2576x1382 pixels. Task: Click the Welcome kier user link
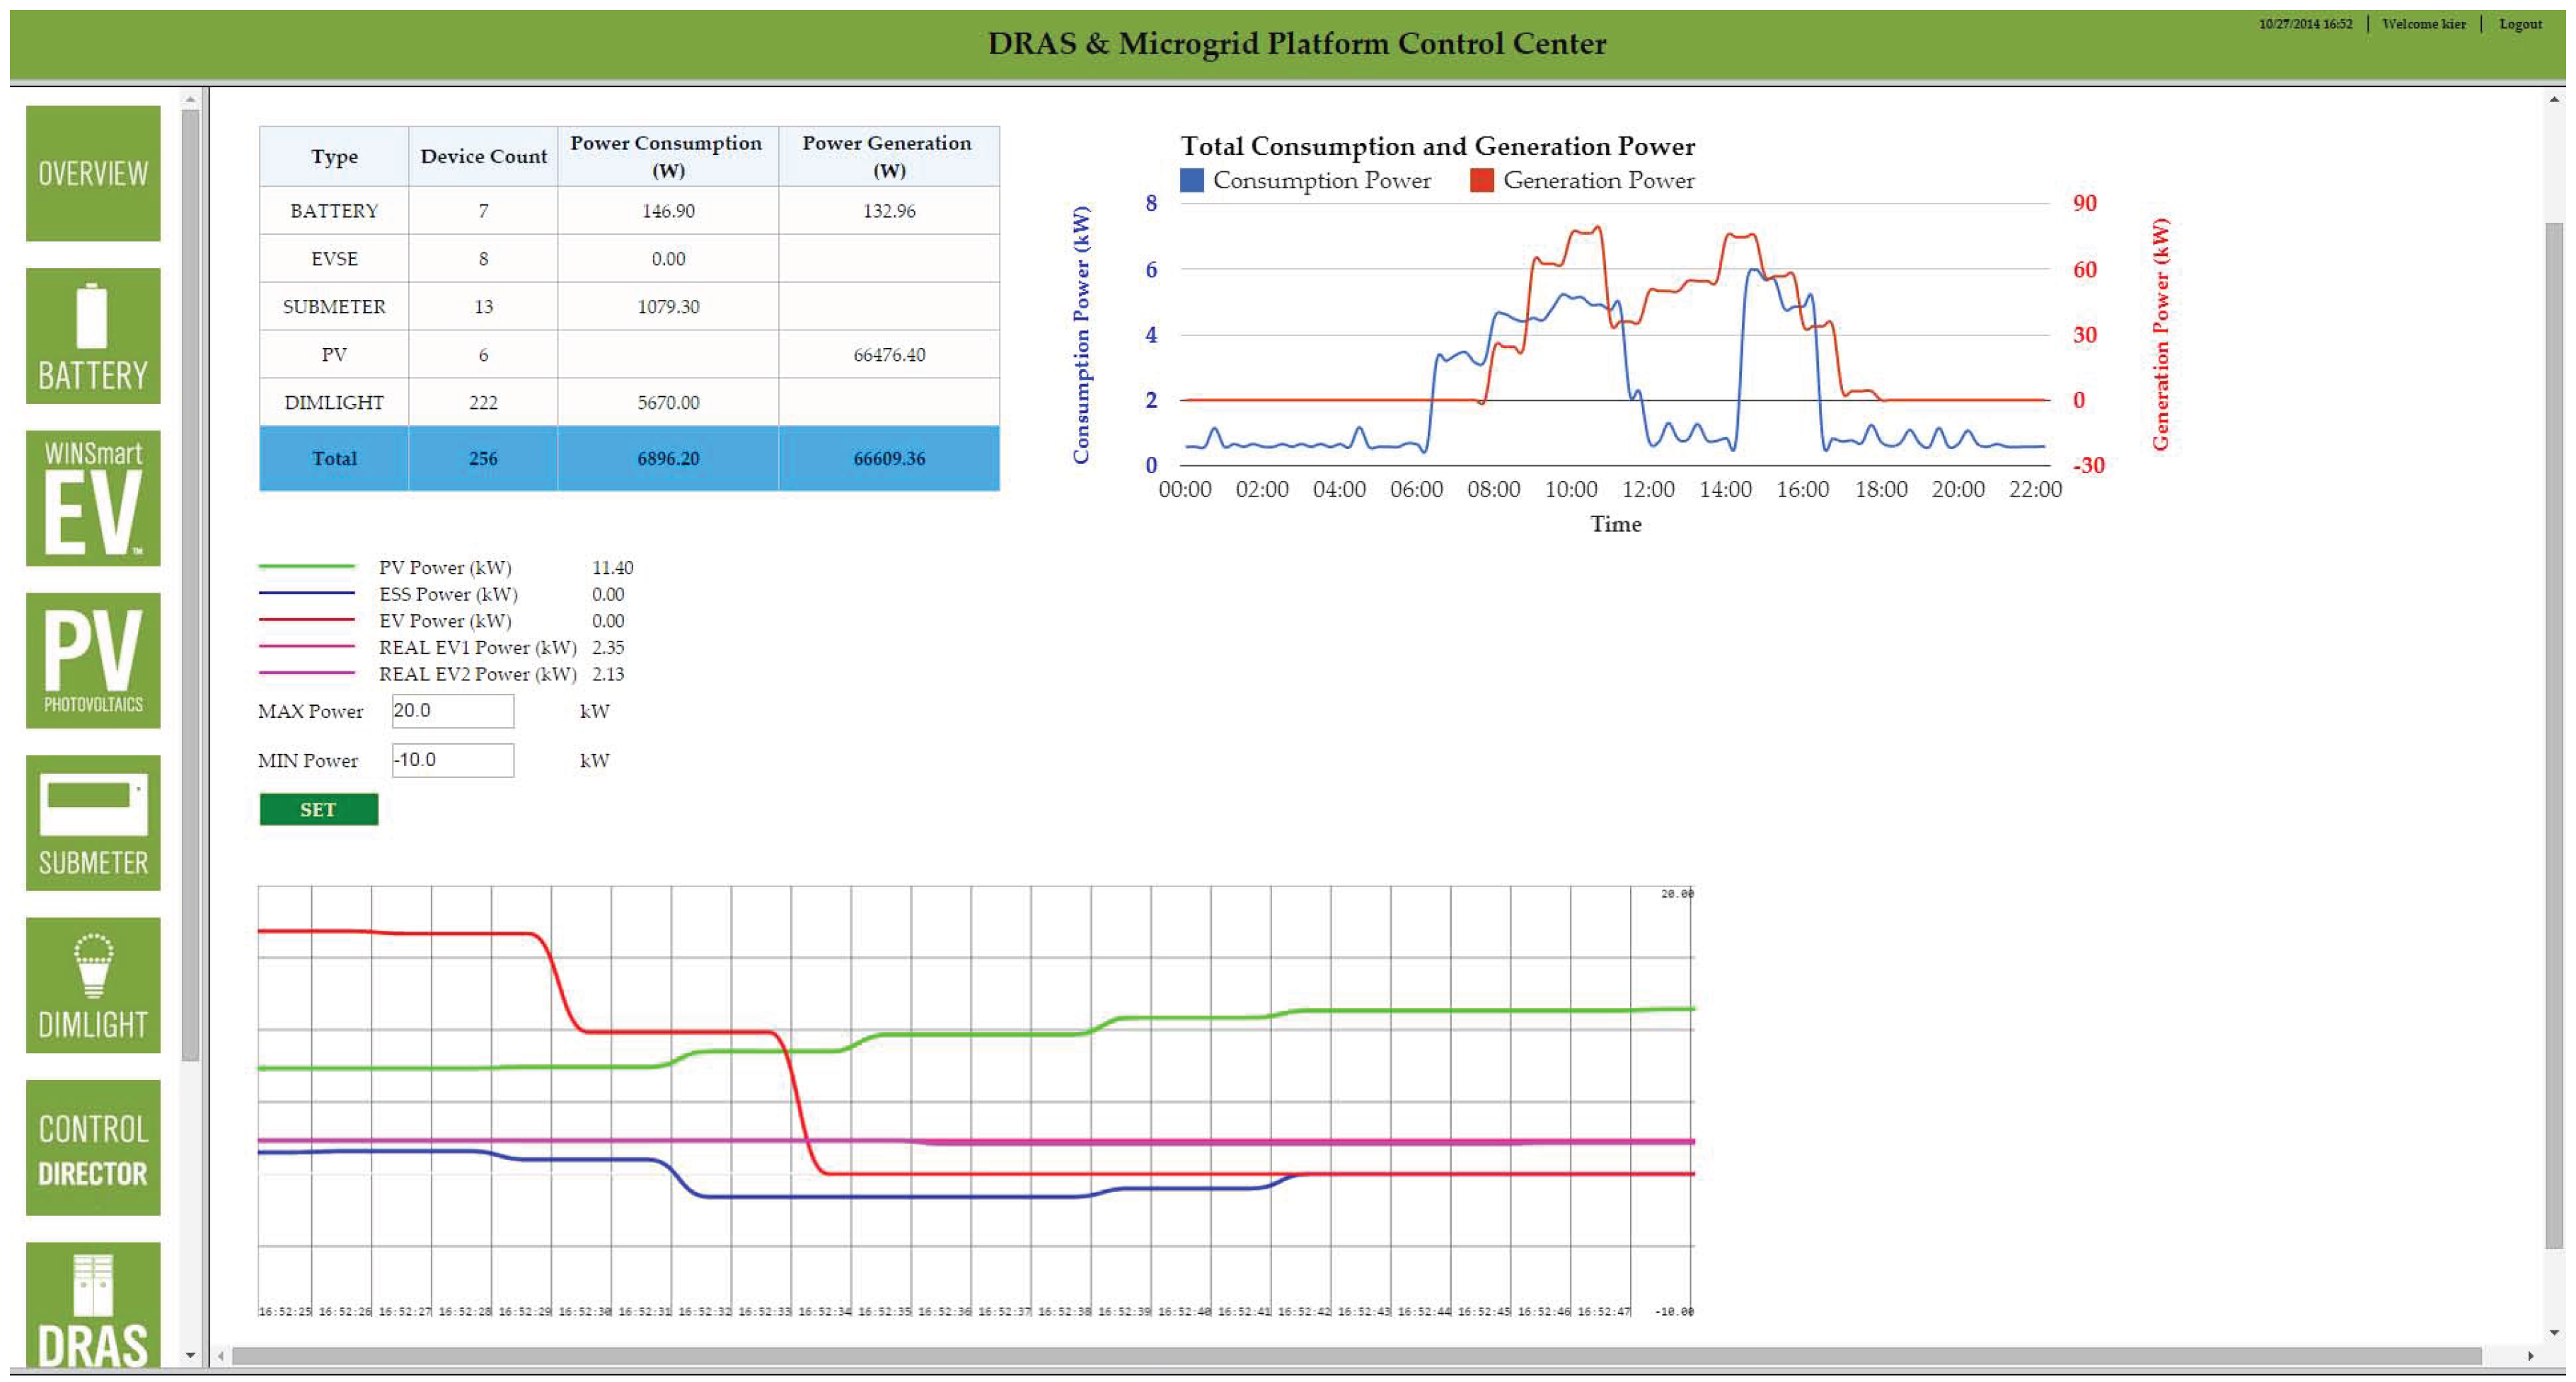(x=2423, y=24)
